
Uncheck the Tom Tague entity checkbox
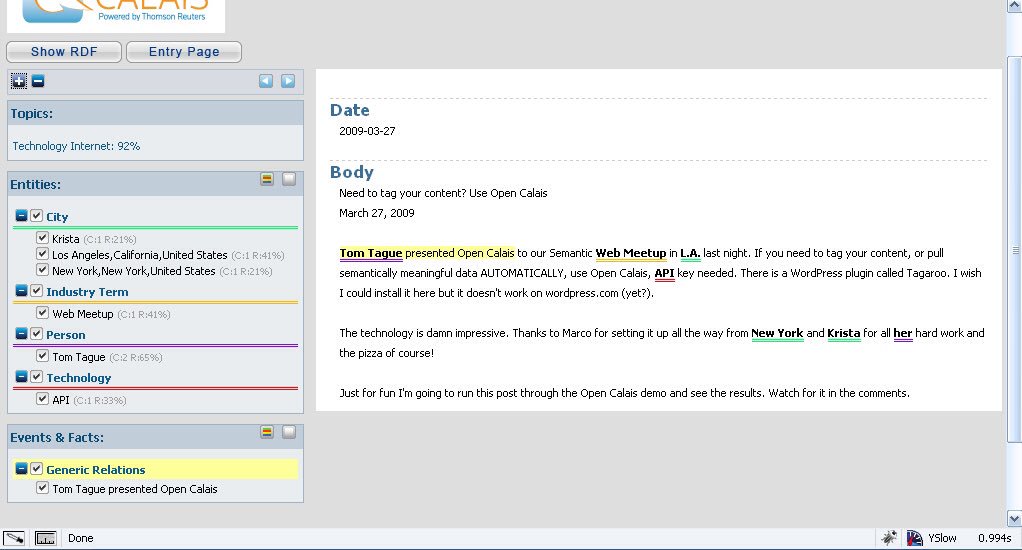(42, 356)
